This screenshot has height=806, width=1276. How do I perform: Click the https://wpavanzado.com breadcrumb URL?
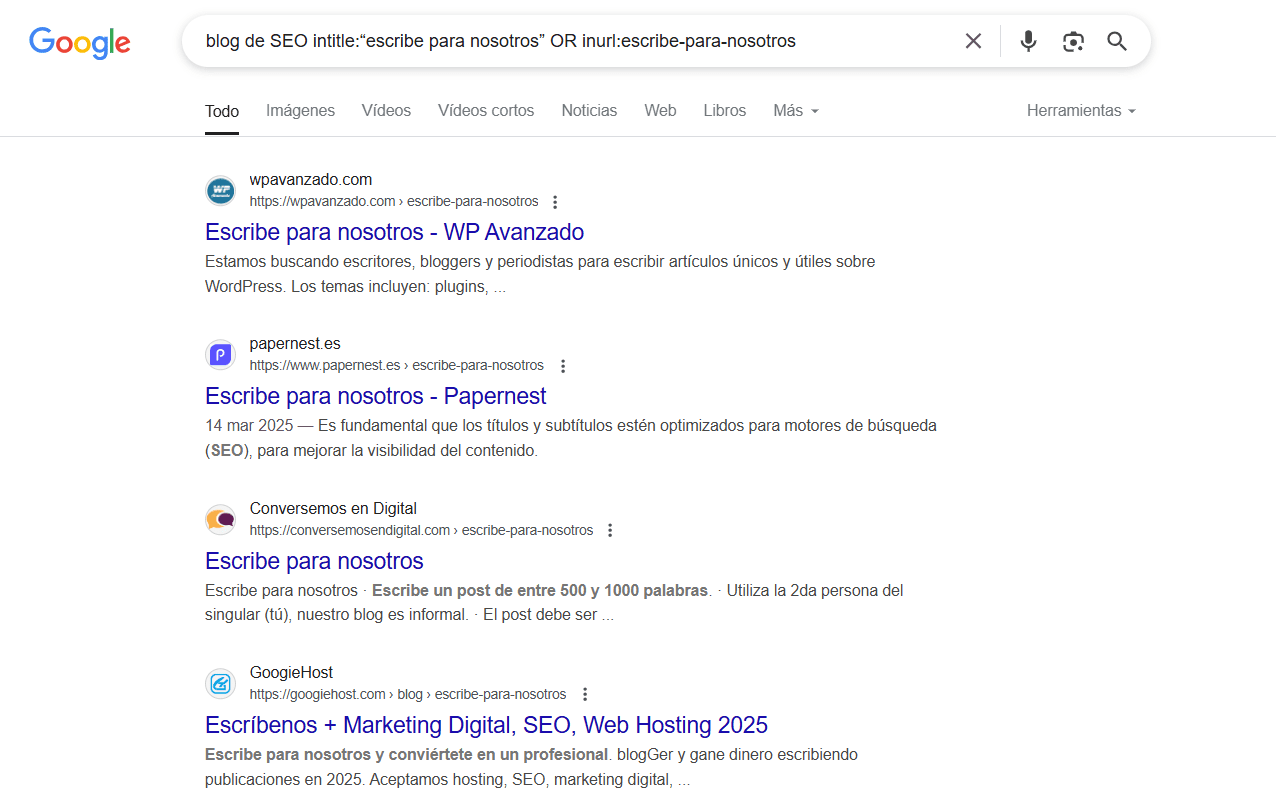click(x=394, y=201)
